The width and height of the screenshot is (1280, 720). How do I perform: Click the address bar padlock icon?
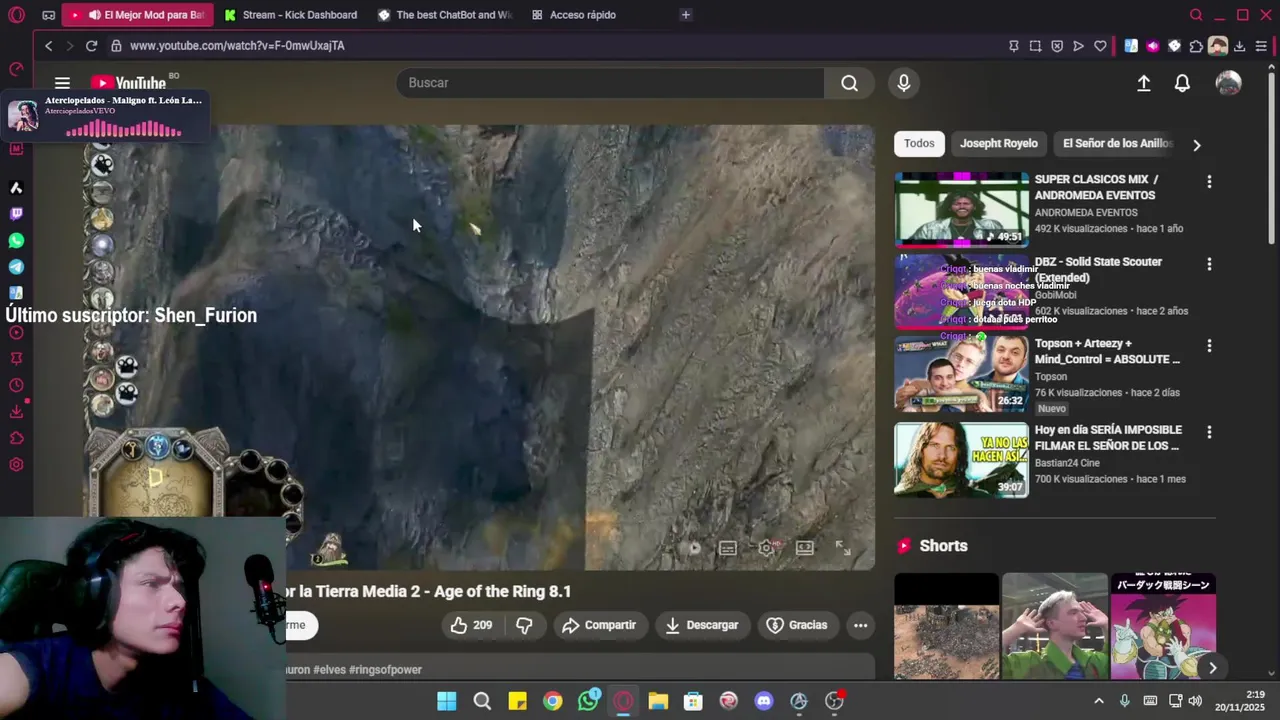pyautogui.click(x=116, y=46)
